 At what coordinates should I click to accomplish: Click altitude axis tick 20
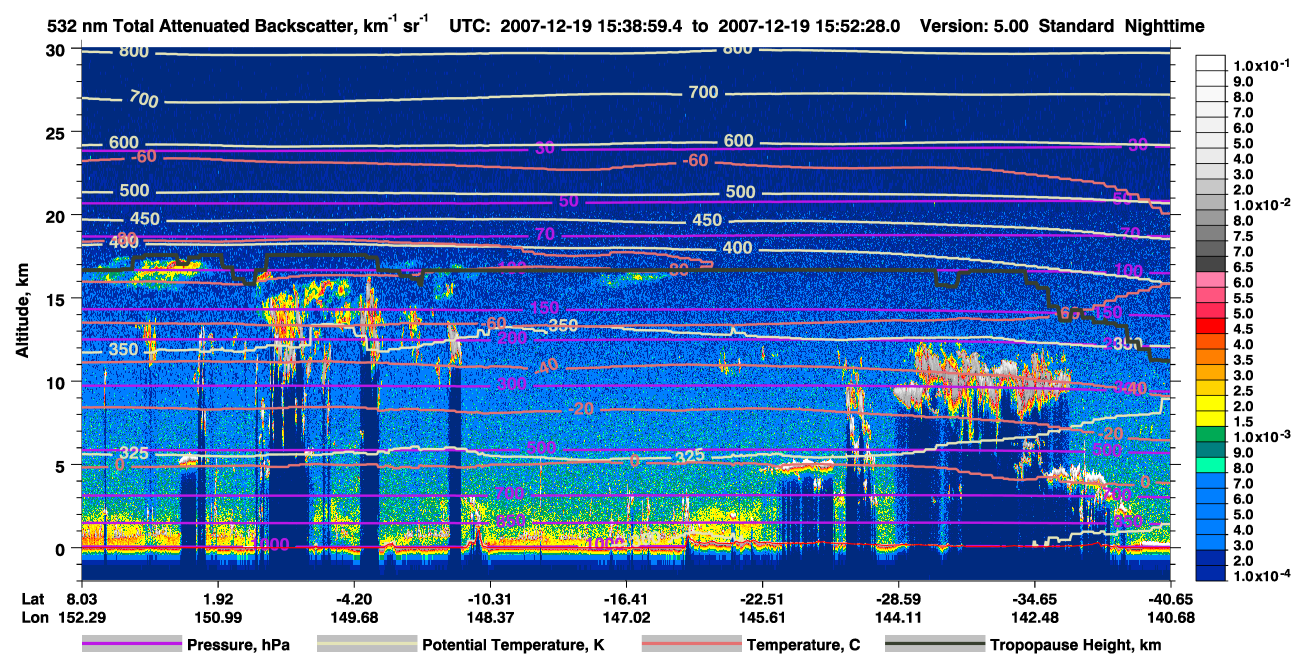pyautogui.click(x=57, y=216)
